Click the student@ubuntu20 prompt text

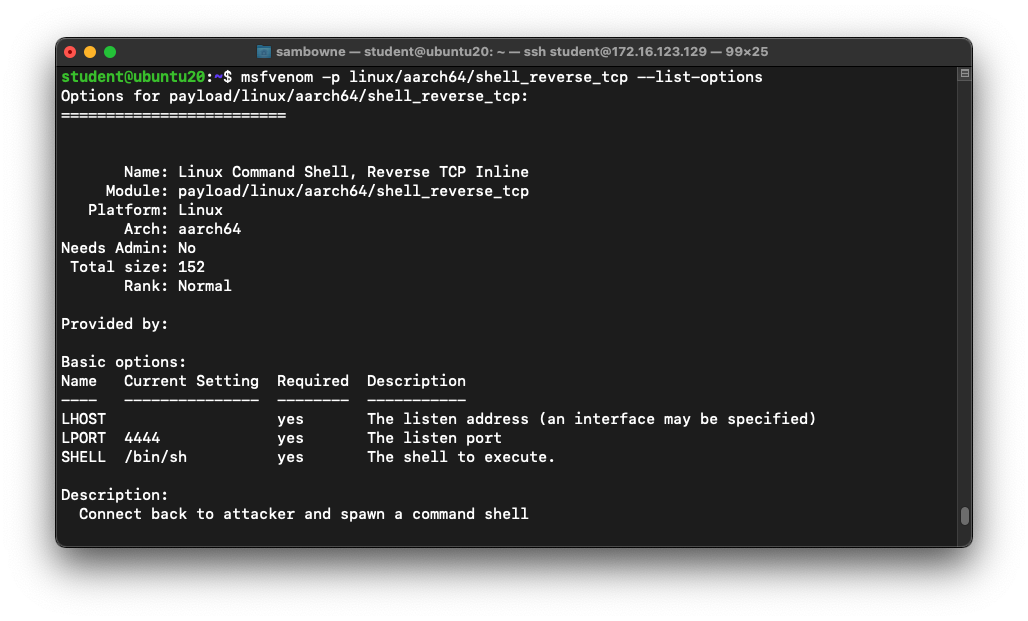click(x=133, y=77)
